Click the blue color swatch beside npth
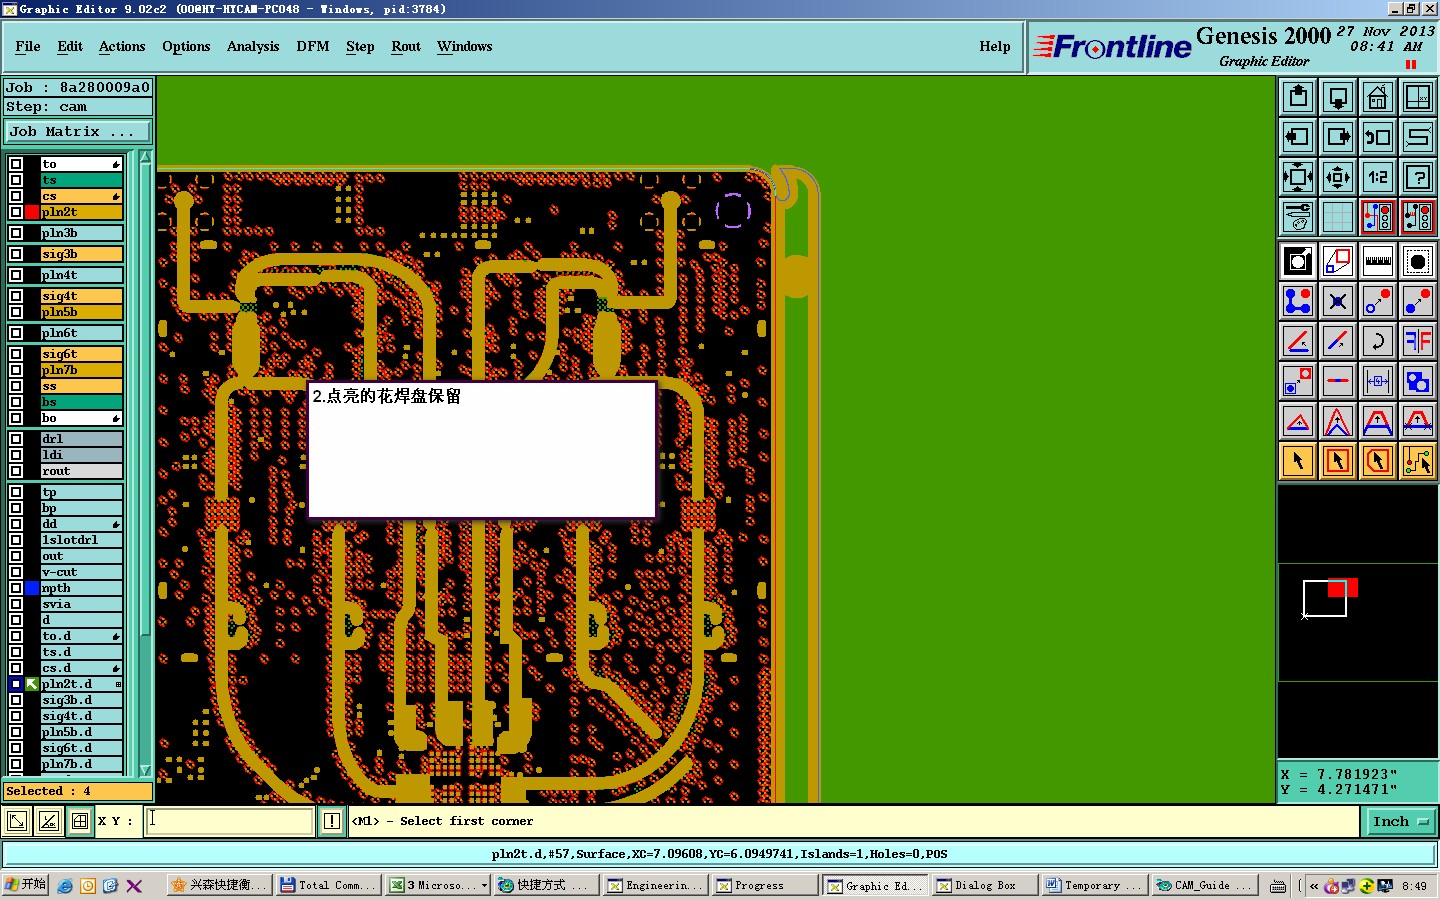The width and height of the screenshot is (1440, 900). [32, 588]
